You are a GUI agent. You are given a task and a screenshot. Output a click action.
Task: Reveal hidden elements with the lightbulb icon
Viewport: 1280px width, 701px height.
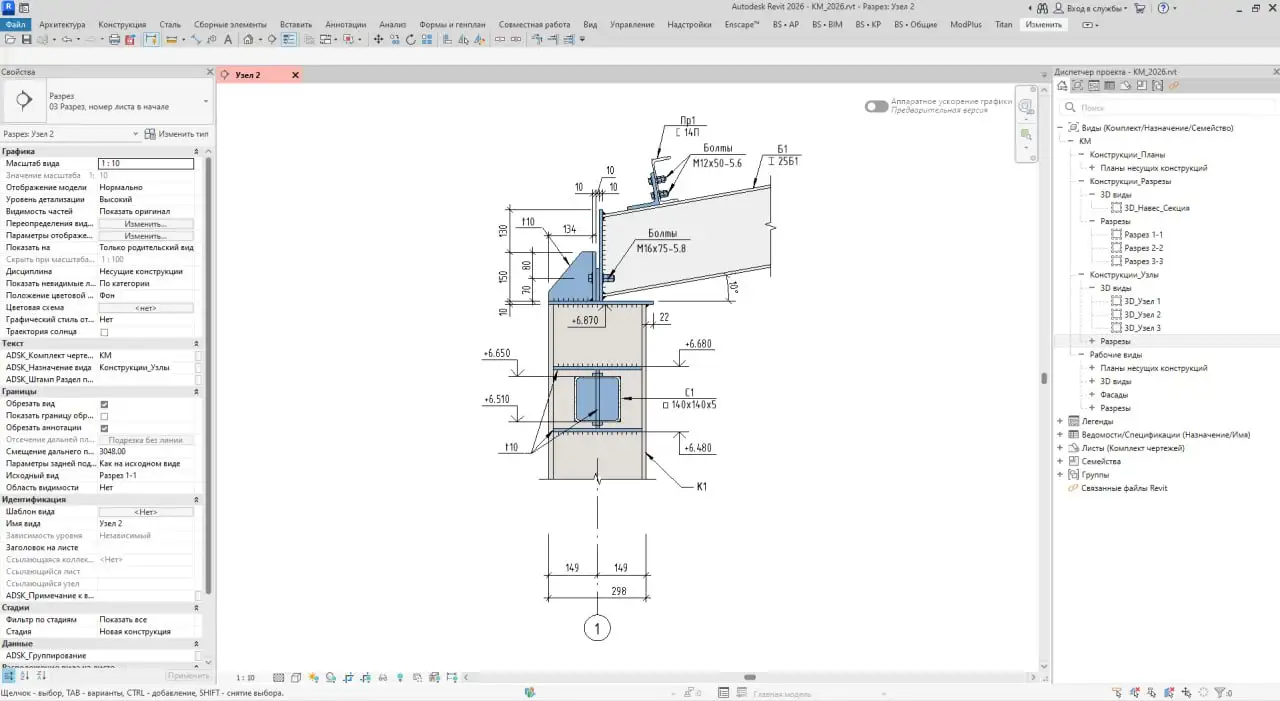click(399, 677)
